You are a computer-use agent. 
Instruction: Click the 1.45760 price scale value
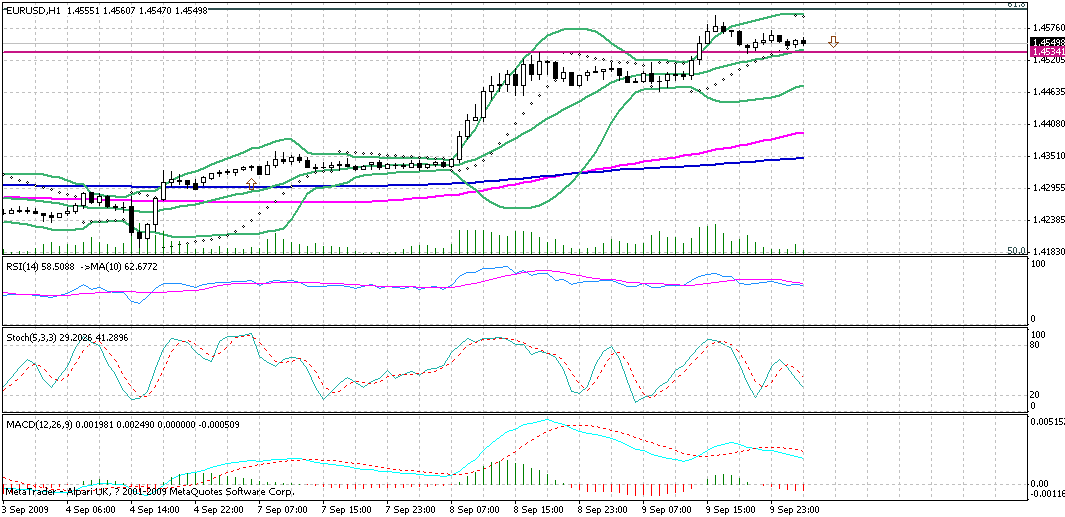(x=1047, y=28)
